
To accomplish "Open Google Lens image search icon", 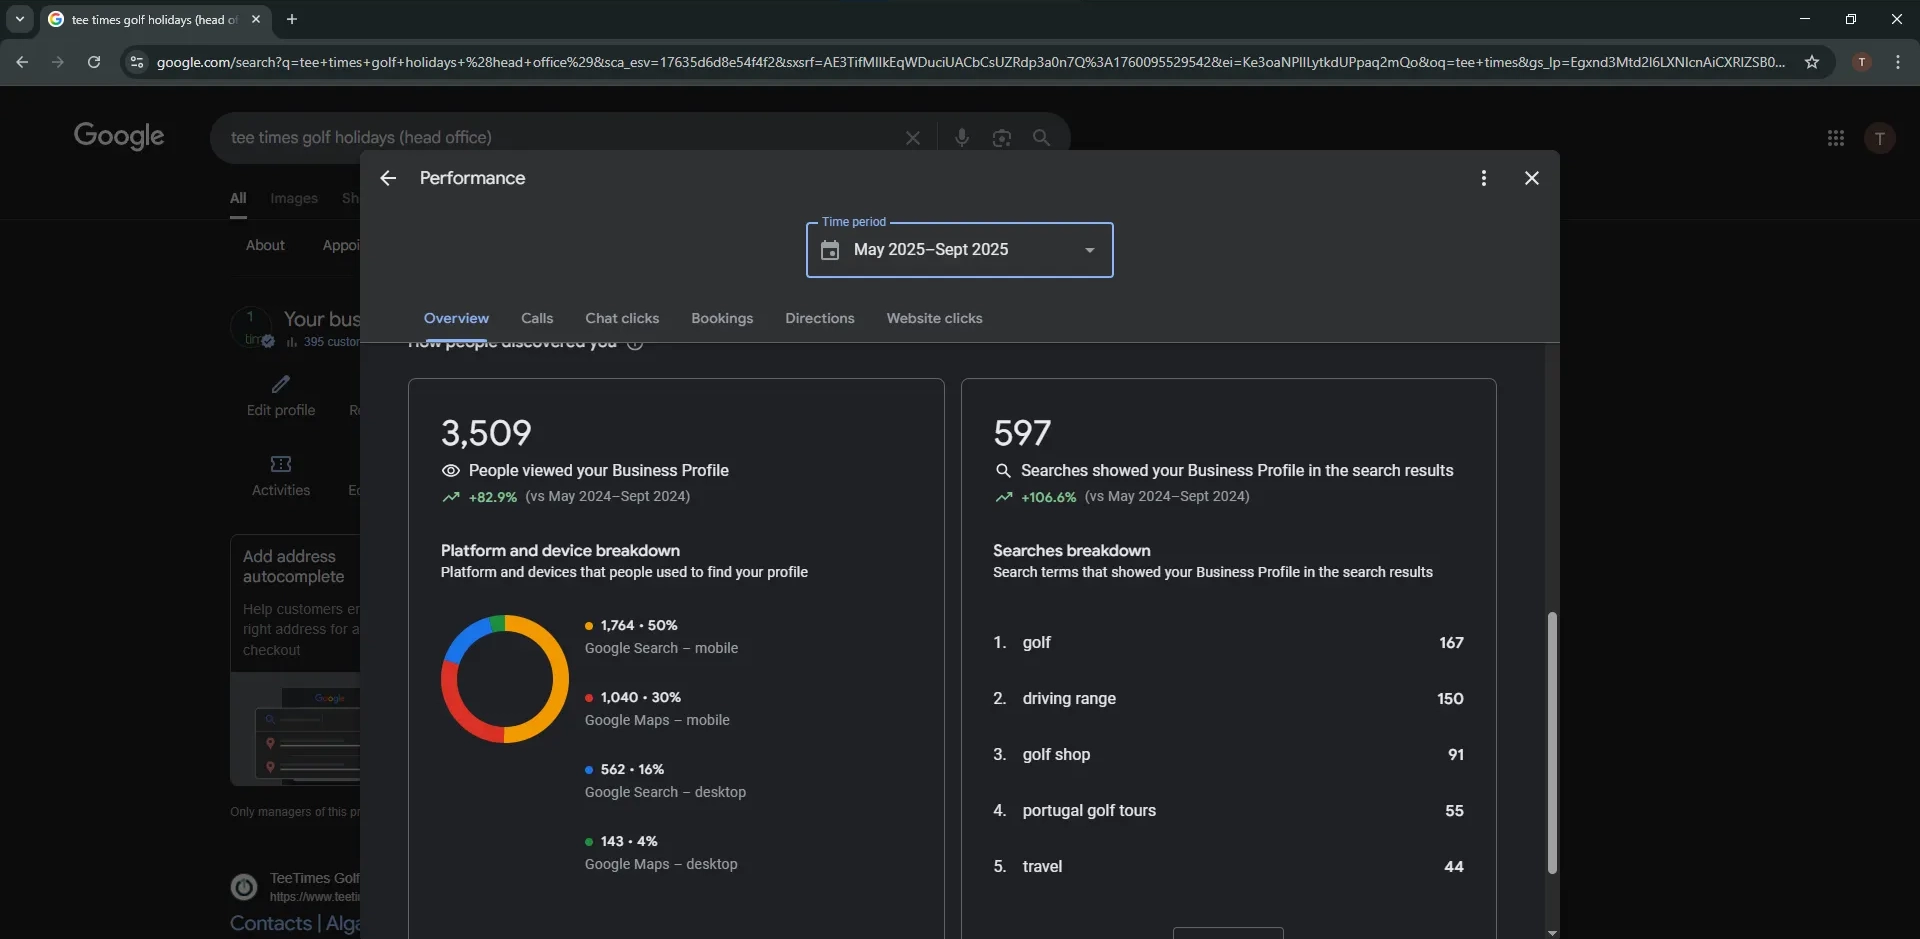I will (1002, 137).
